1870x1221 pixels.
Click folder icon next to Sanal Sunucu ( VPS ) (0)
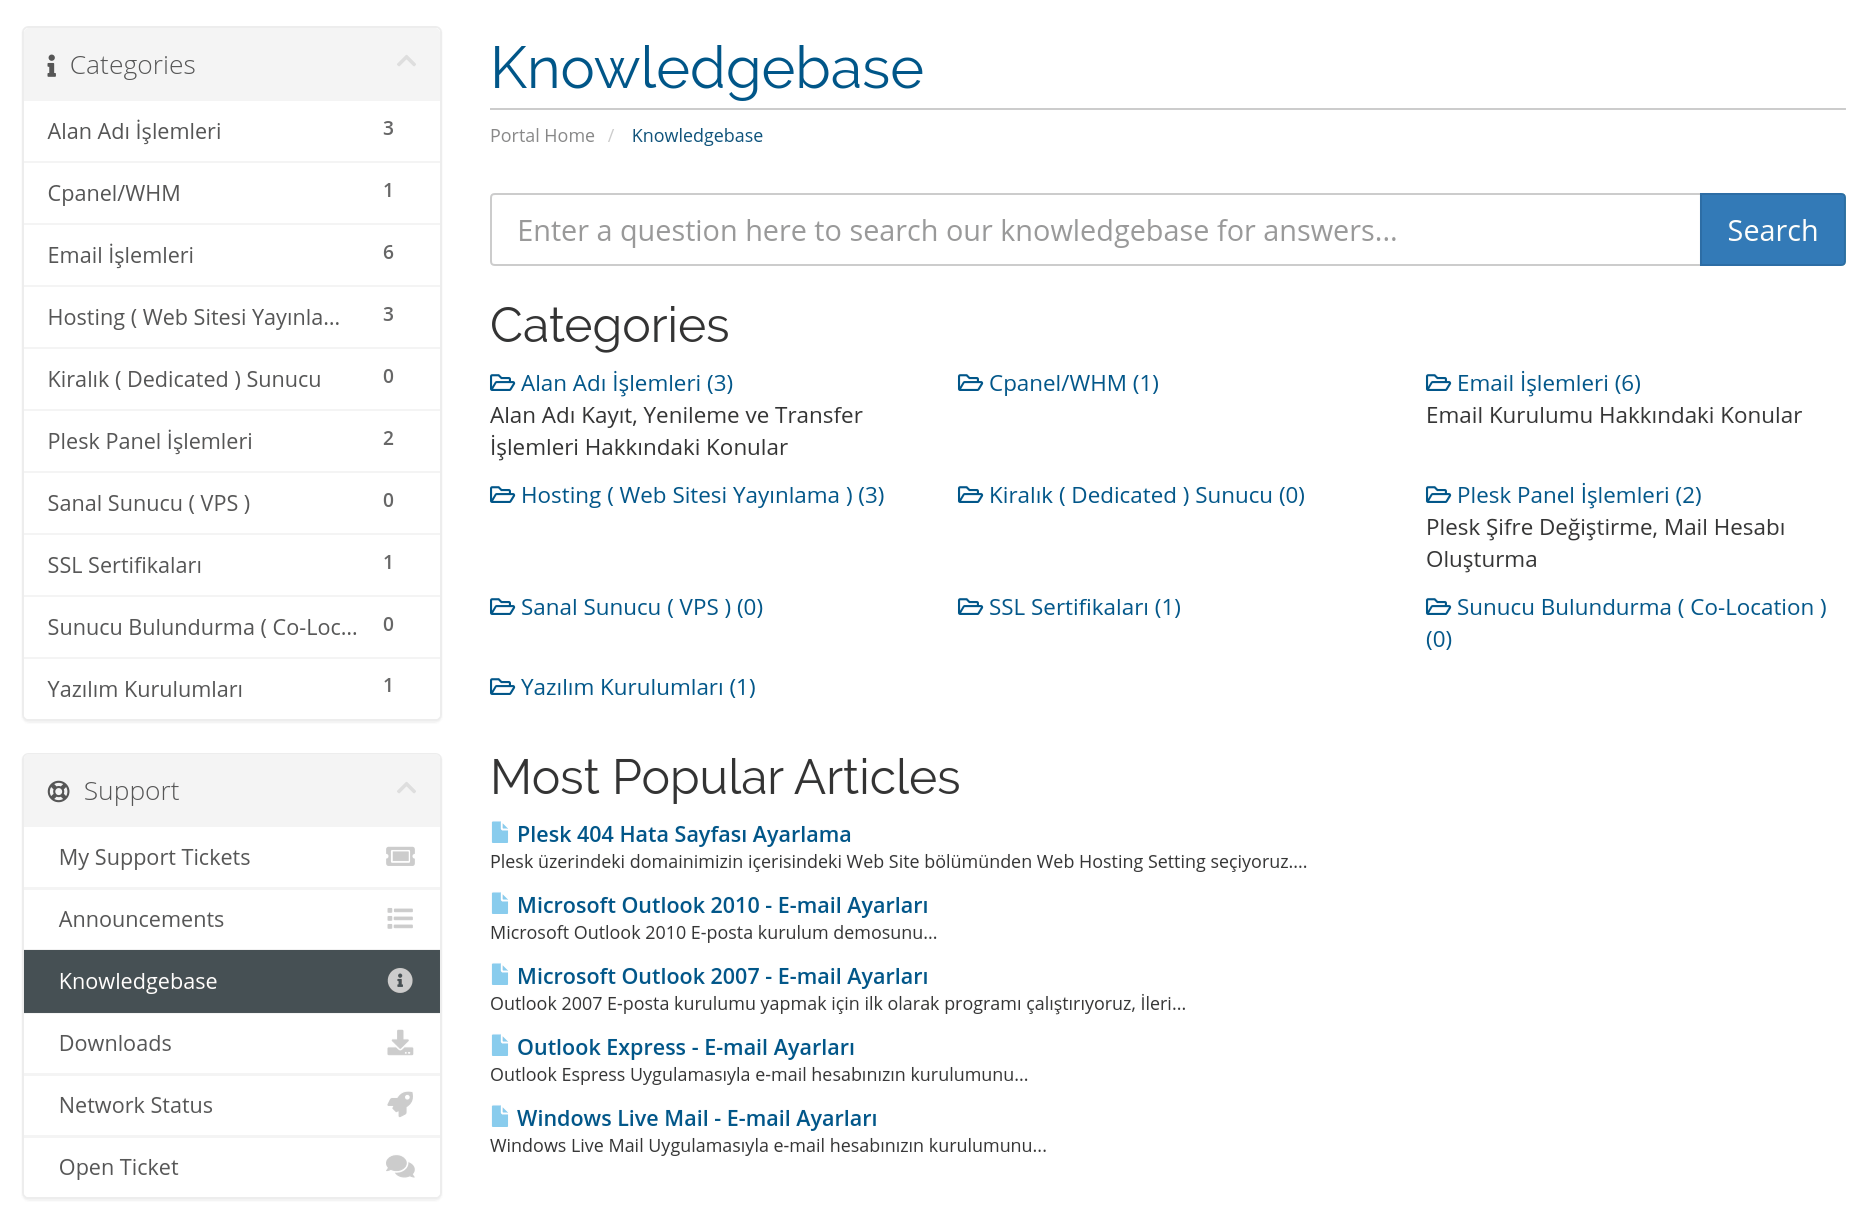(x=502, y=607)
